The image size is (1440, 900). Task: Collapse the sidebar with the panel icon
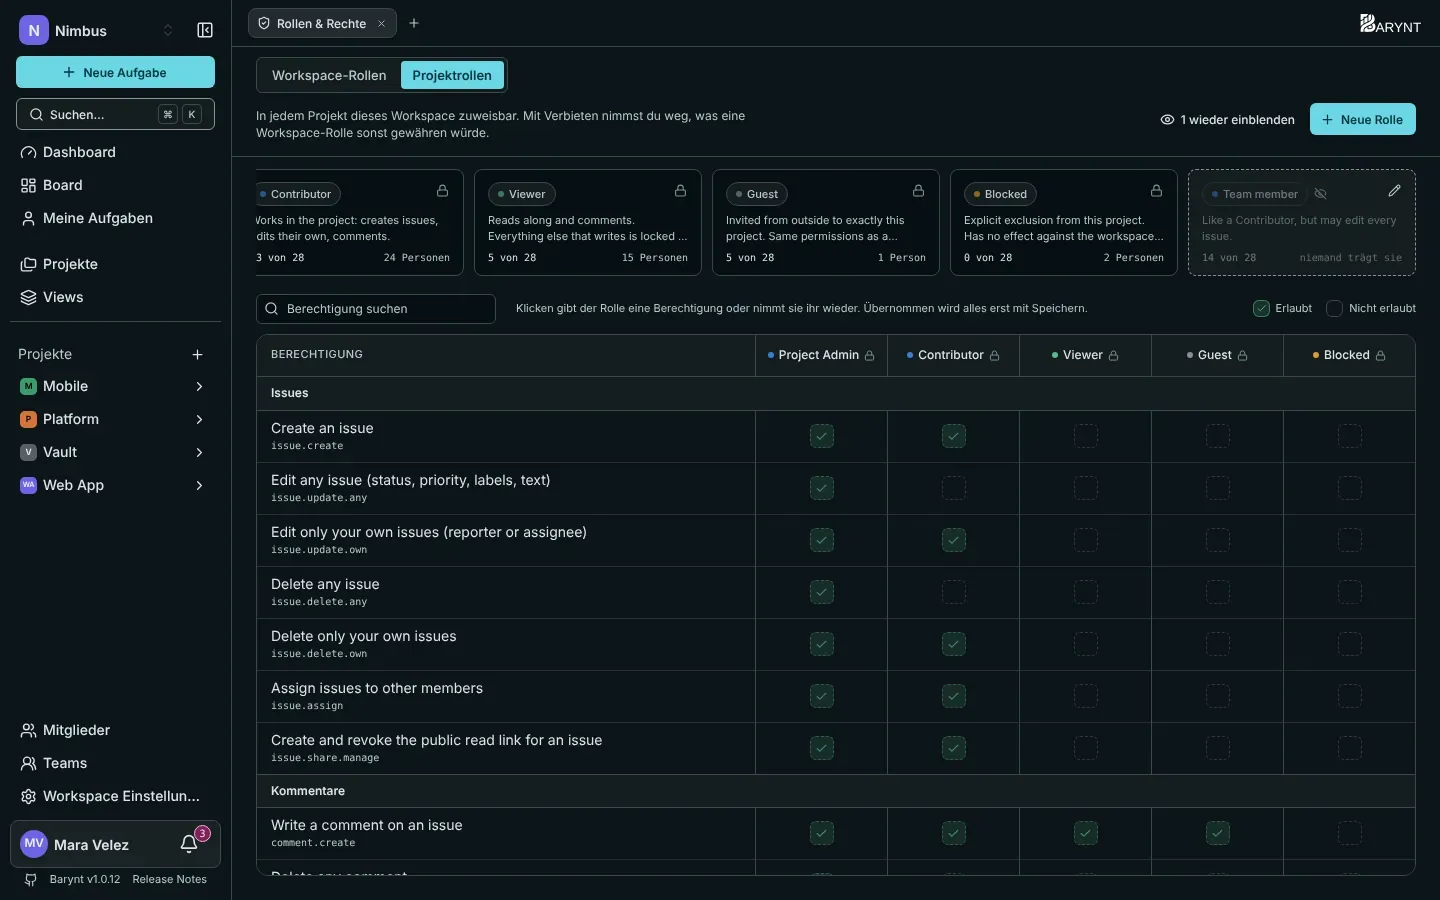pos(205,31)
